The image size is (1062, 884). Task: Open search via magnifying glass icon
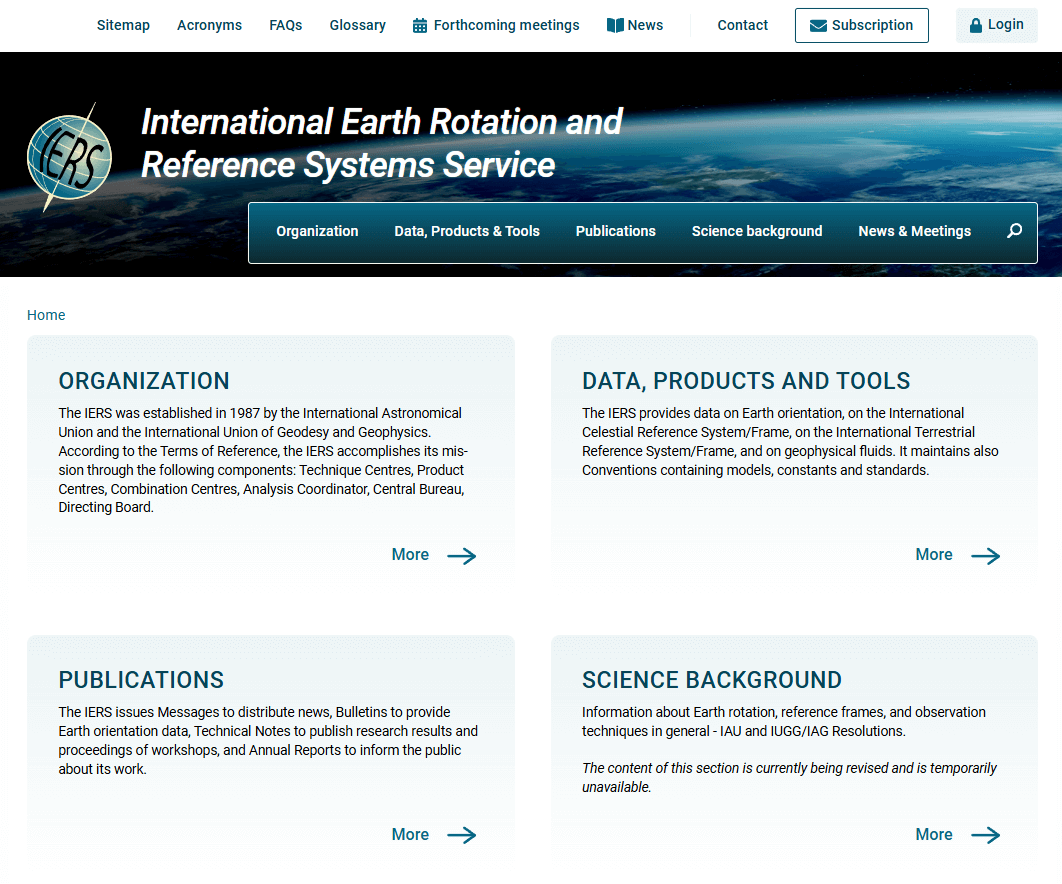[1014, 231]
